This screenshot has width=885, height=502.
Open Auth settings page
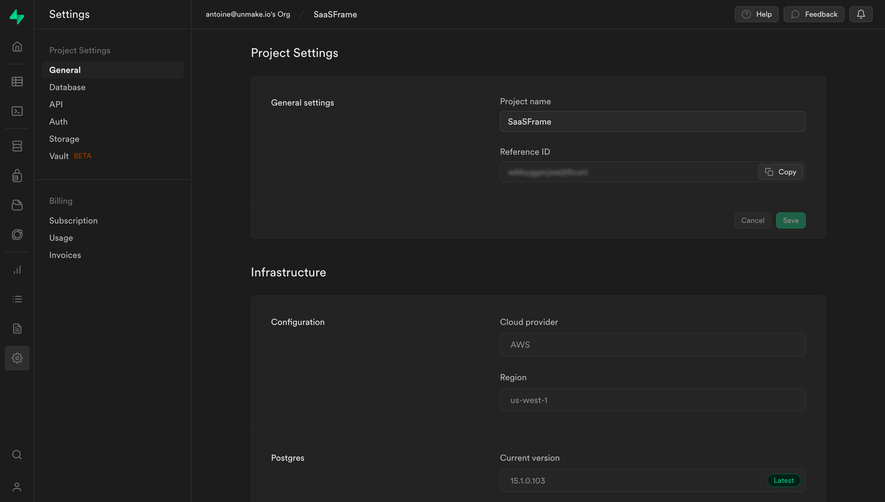coord(58,121)
